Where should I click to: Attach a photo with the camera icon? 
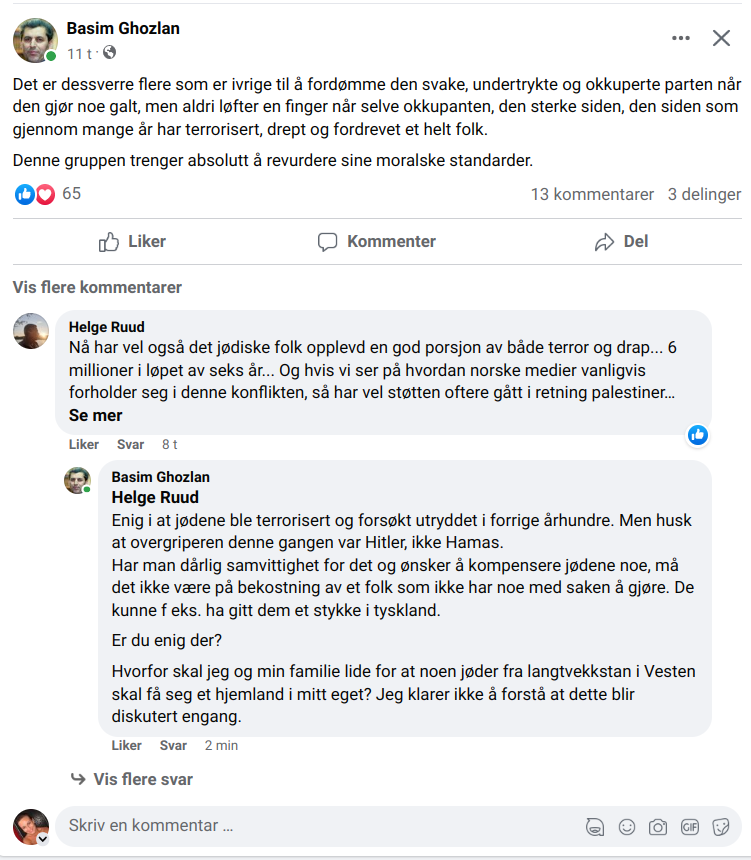tap(658, 827)
